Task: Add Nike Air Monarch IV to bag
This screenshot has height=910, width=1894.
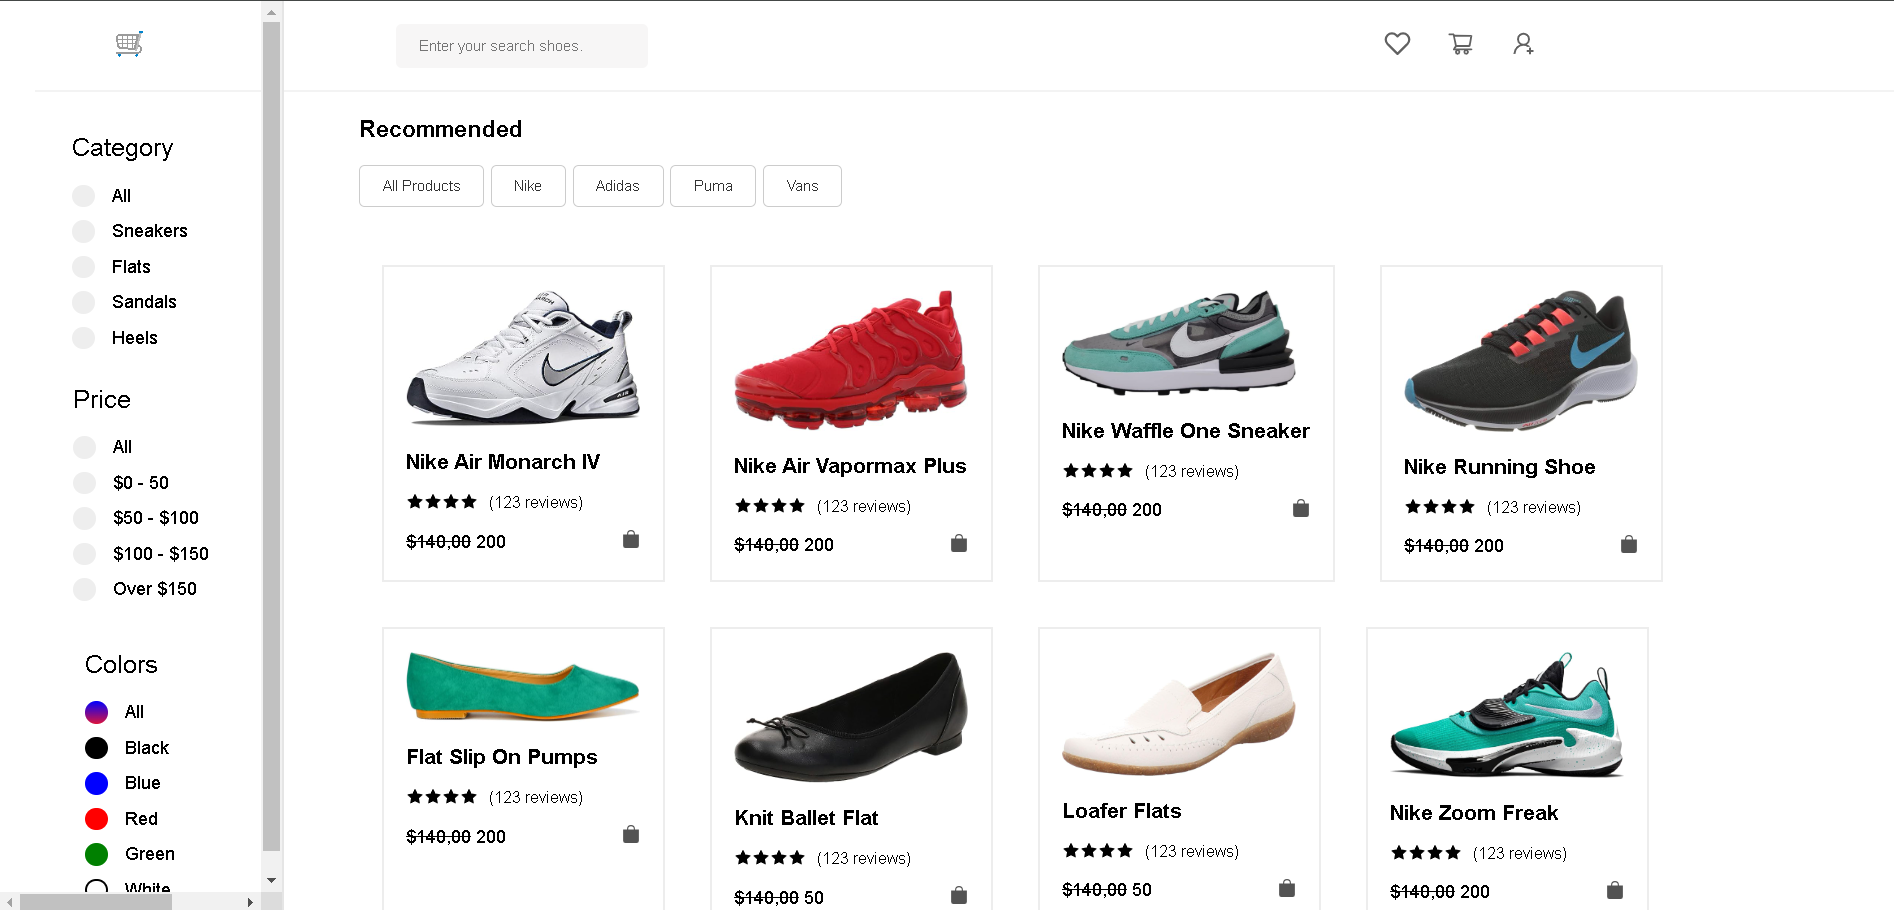Action: pyautogui.click(x=631, y=540)
